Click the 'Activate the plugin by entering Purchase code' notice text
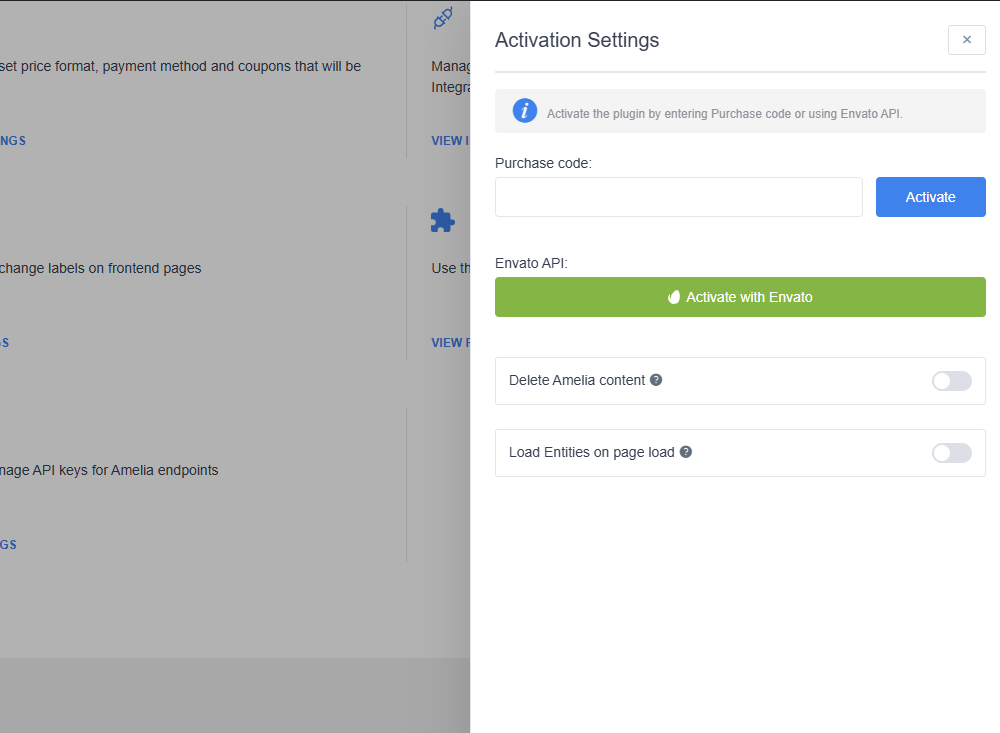Viewport: 1000px width, 733px height. click(x=724, y=114)
